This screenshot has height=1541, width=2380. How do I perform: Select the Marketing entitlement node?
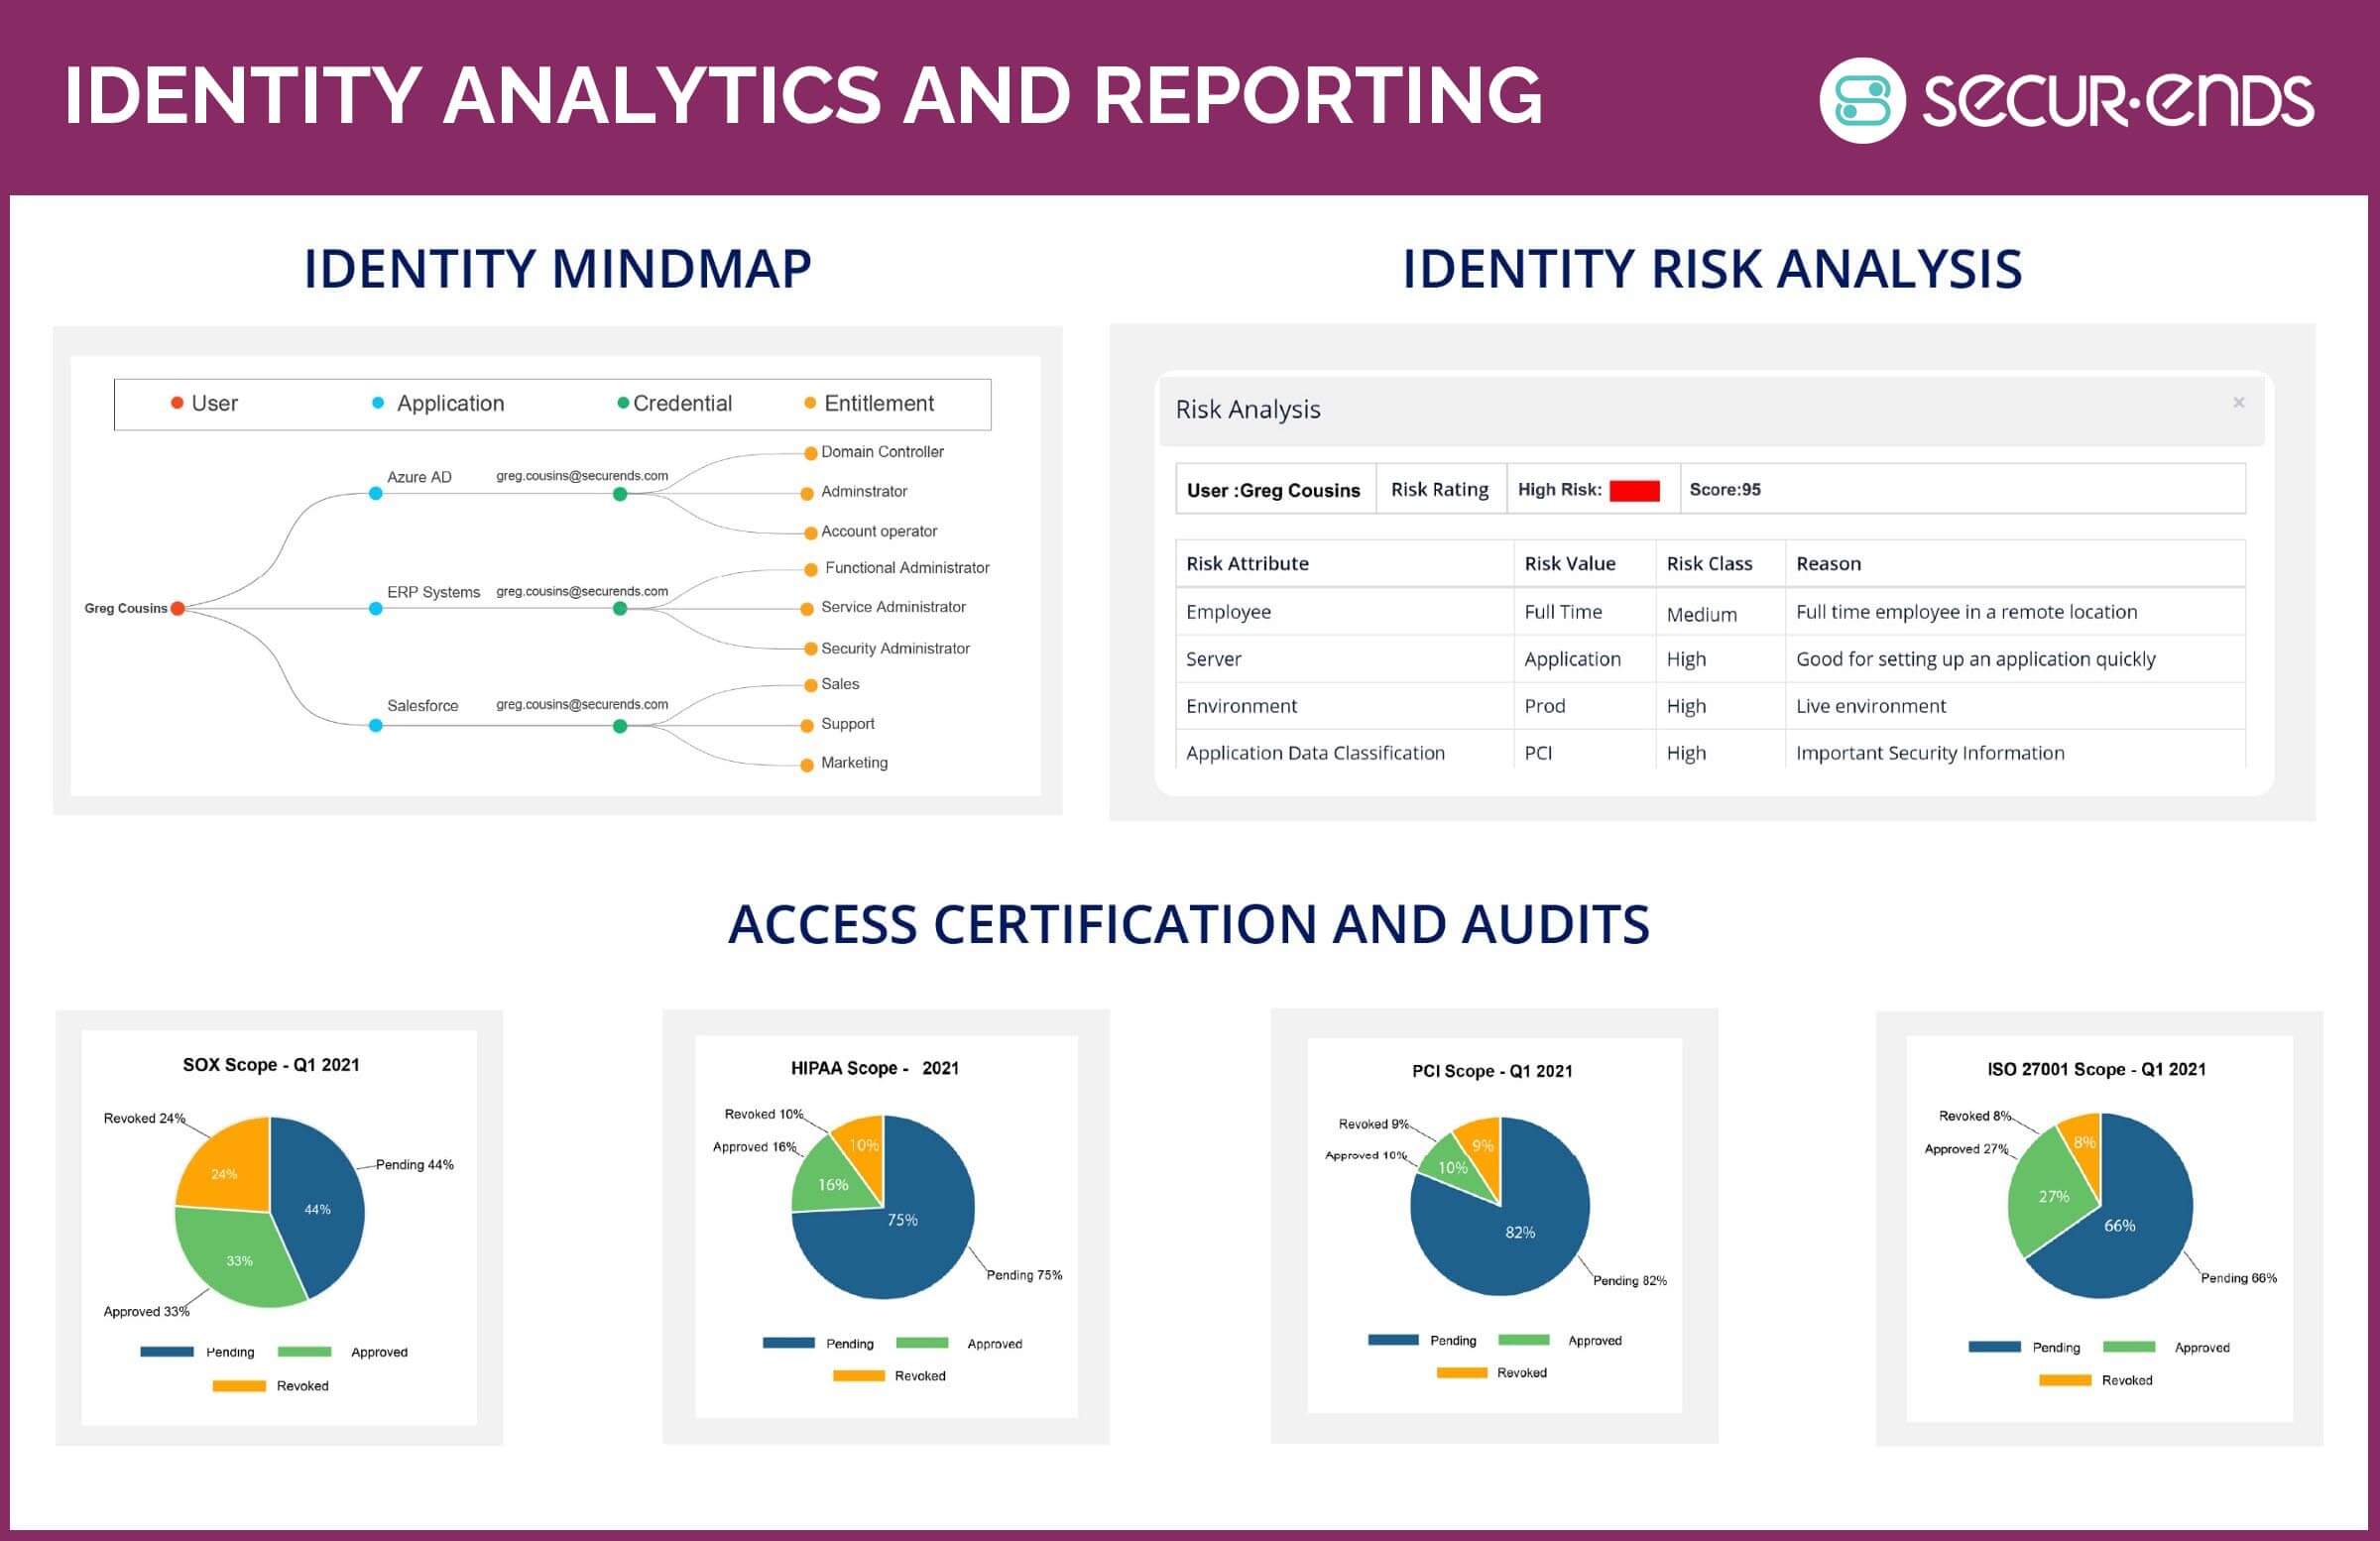[807, 765]
